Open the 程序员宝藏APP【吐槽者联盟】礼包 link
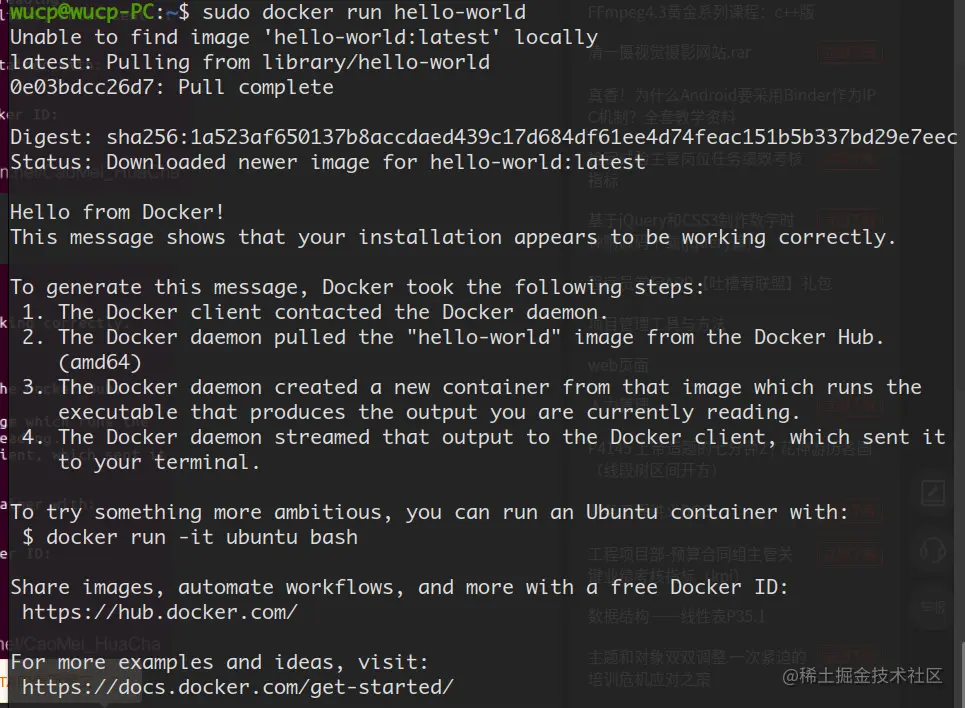This screenshot has height=708, width=965. tap(709, 284)
